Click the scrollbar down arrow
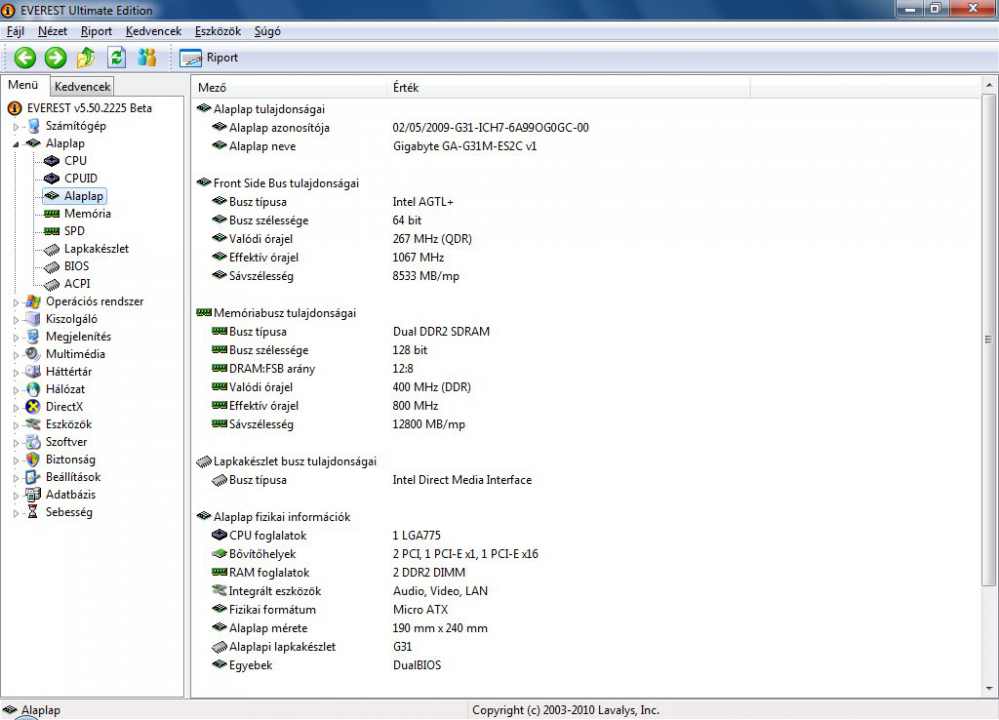This screenshot has width=999, height=720. point(988,689)
